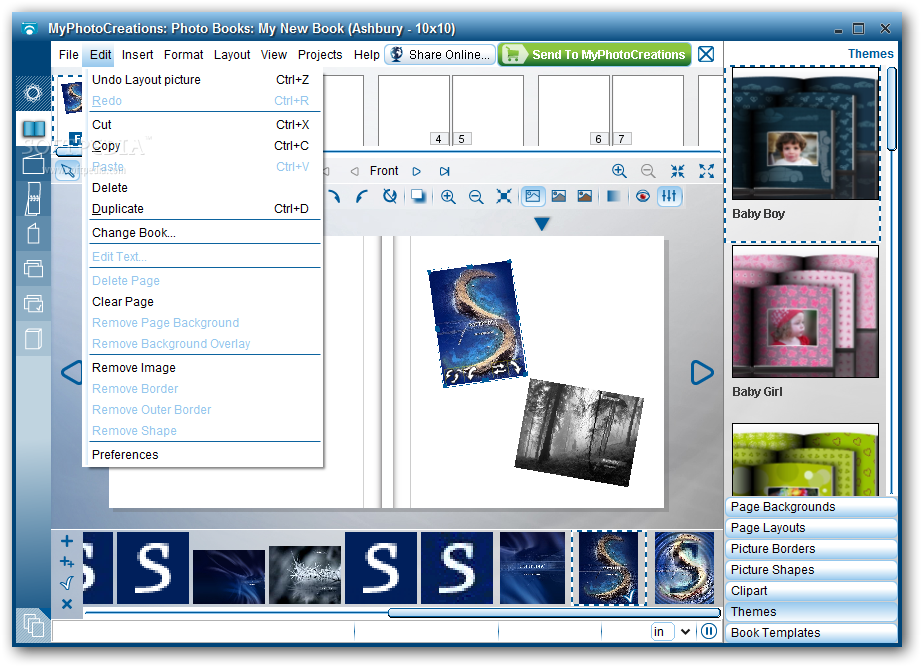Click the drop shadow icon
The width and height of the screenshot is (922, 667).
pos(418,196)
